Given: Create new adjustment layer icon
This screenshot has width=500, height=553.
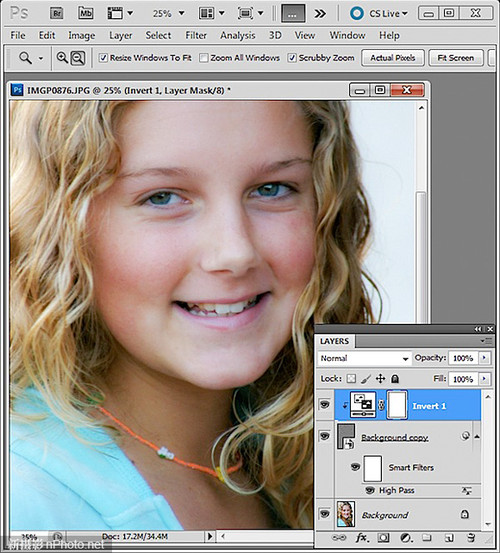Looking at the screenshot, I should (x=406, y=538).
